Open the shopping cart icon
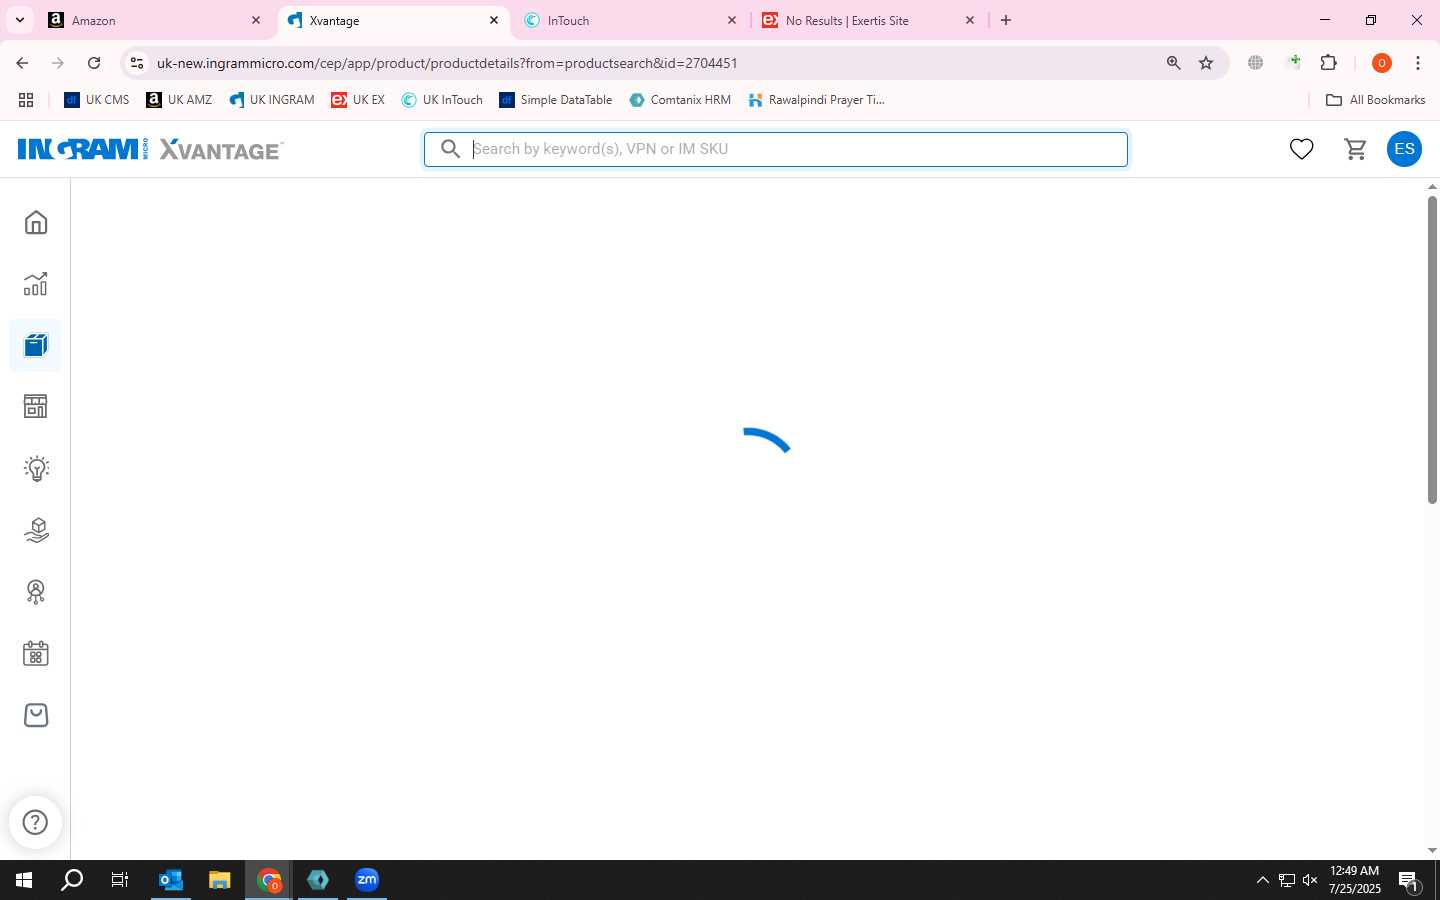The width and height of the screenshot is (1440, 900). pyautogui.click(x=1356, y=149)
